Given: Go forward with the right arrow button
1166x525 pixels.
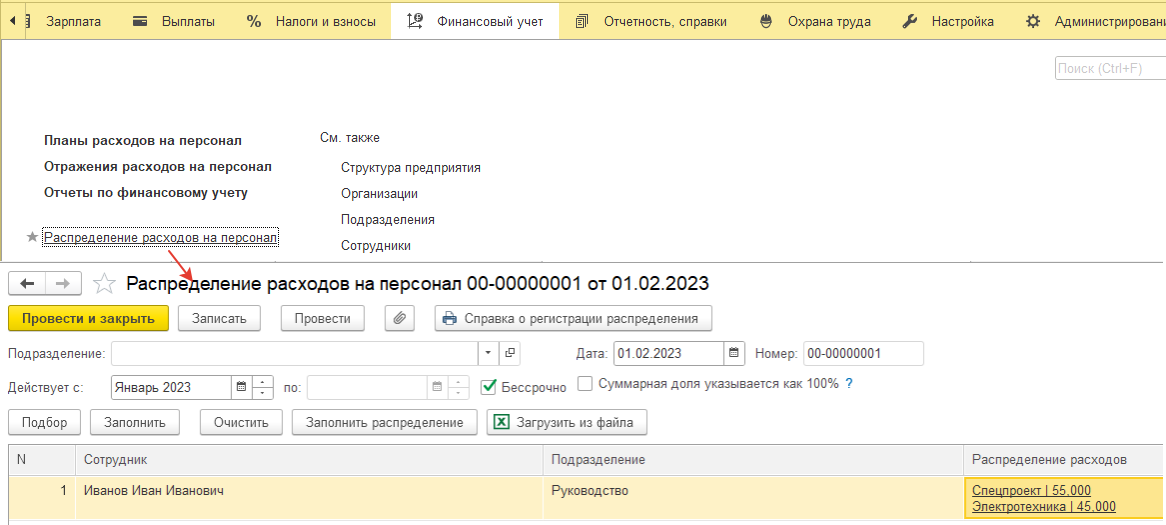Looking at the screenshot, I should [64, 283].
